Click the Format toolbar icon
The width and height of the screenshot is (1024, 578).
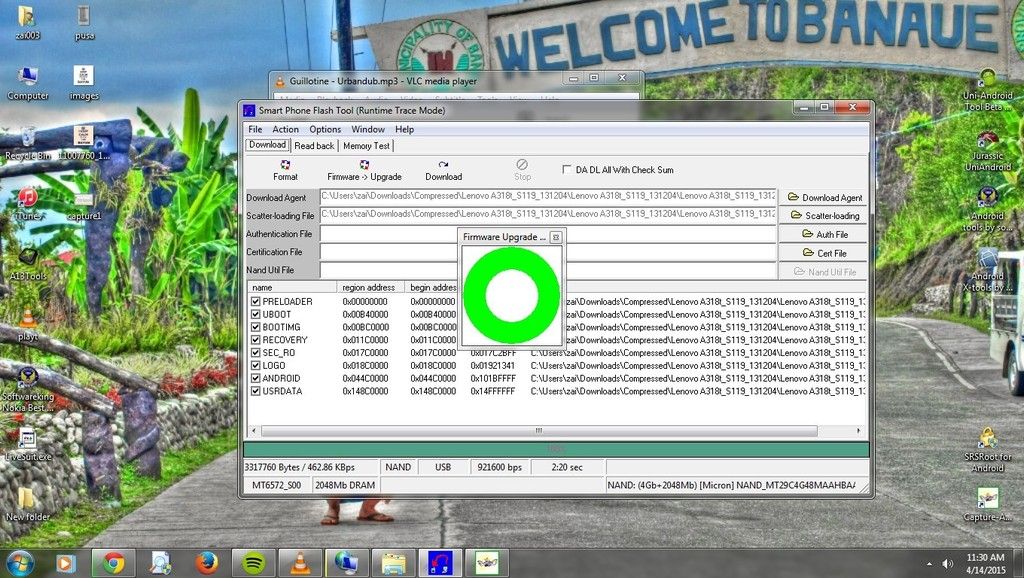pyautogui.click(x=285, y=169)
